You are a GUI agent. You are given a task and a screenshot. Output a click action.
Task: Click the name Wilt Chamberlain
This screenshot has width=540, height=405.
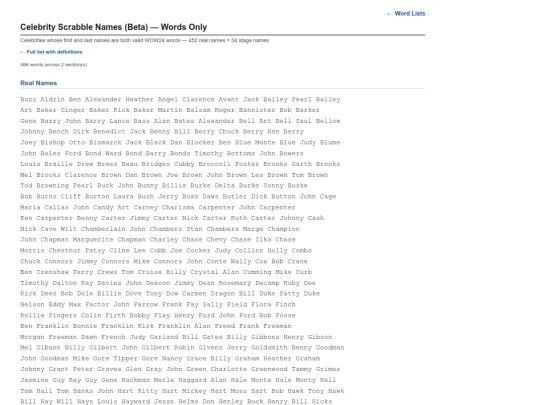tap(93, 229)
